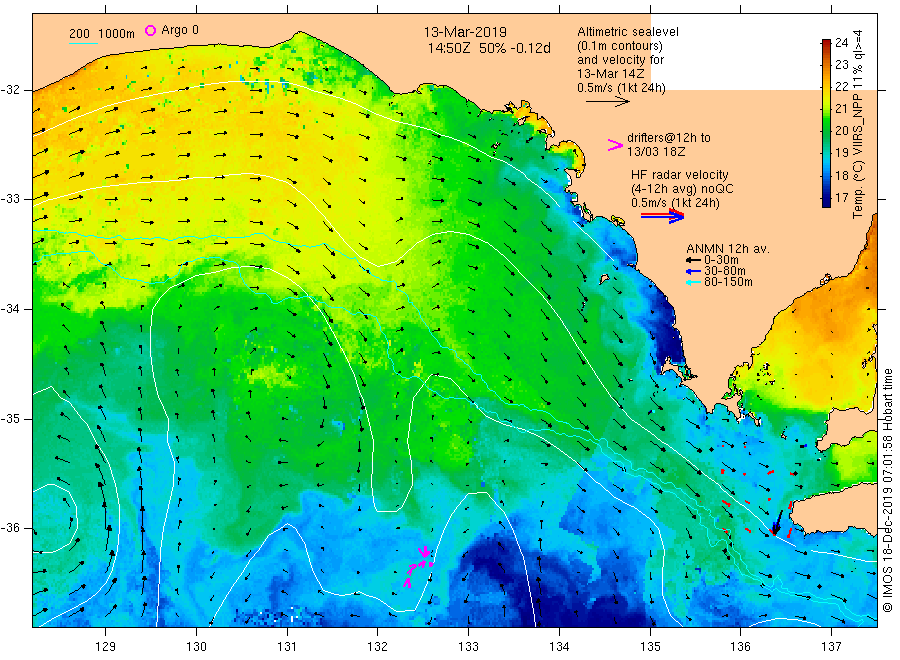Click the red and blue HF radar arrow
Screen dimensions: 900x660
662,216
